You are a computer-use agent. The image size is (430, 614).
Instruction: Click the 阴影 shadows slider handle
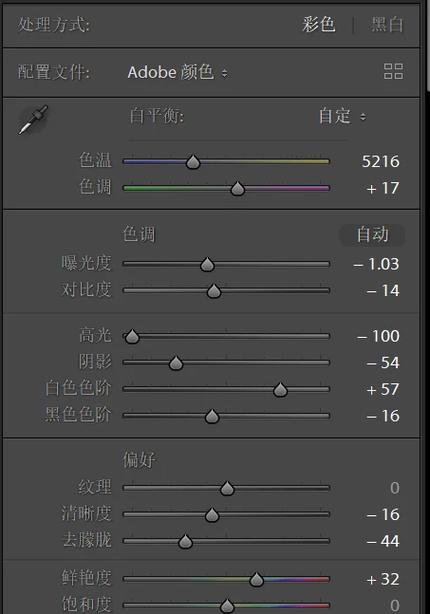click(176, 363)
